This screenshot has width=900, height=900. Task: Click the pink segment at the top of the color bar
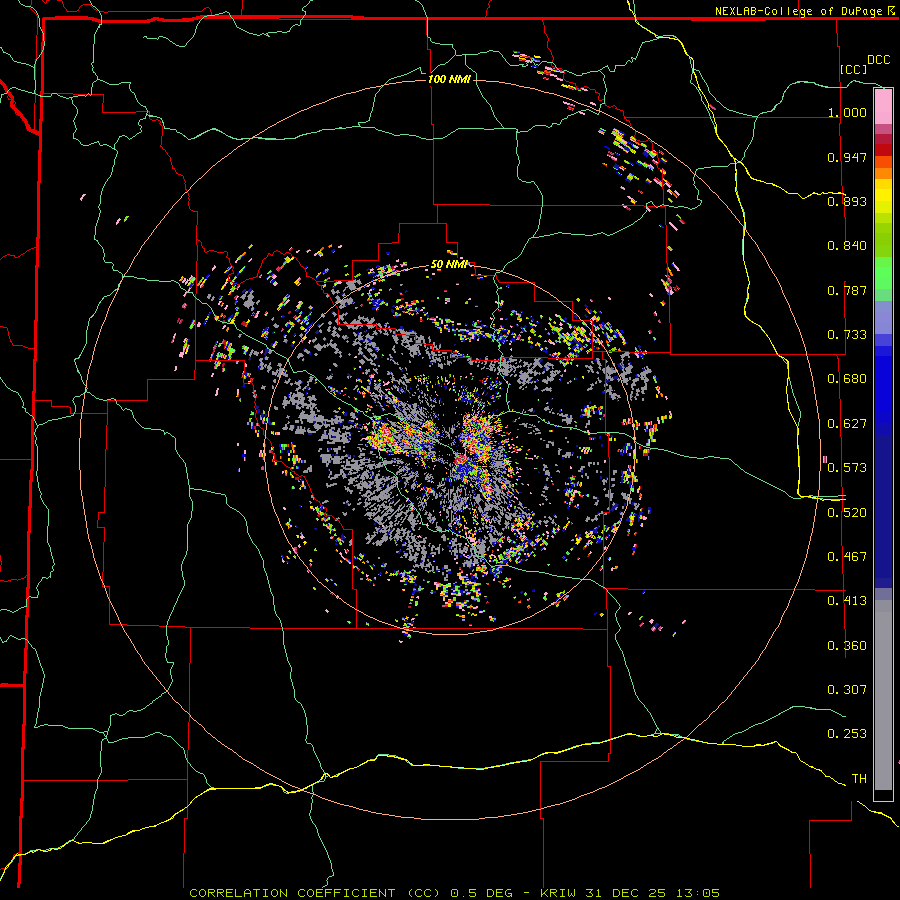coord(883,106)
